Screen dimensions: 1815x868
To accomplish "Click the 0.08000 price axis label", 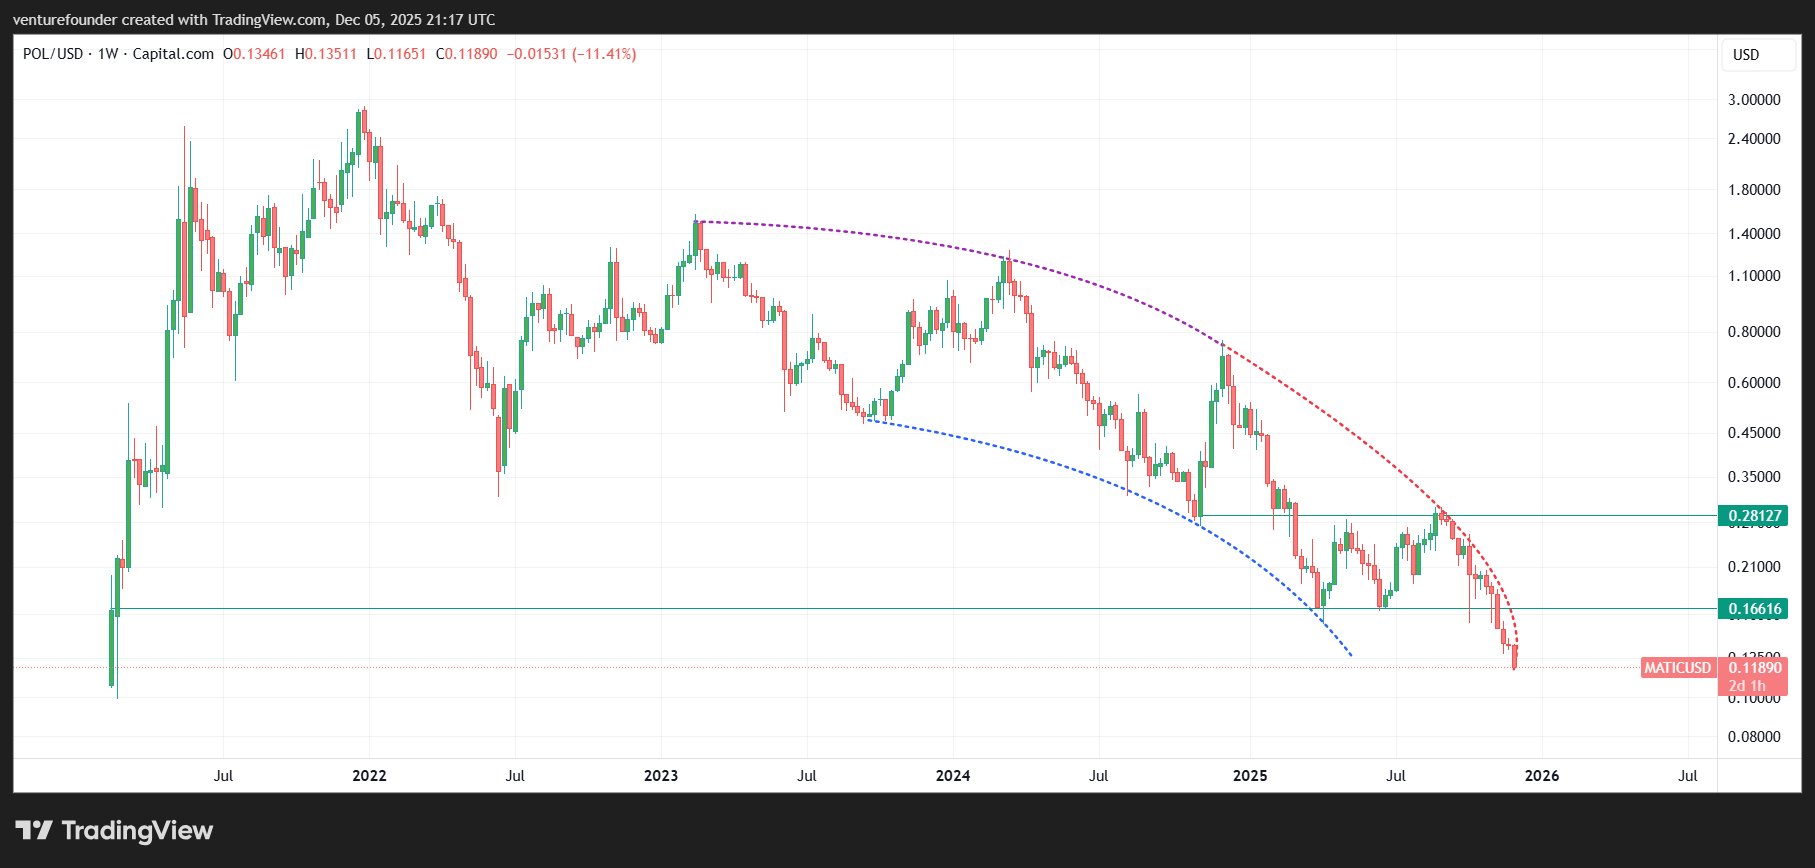I will point(1754,737).
